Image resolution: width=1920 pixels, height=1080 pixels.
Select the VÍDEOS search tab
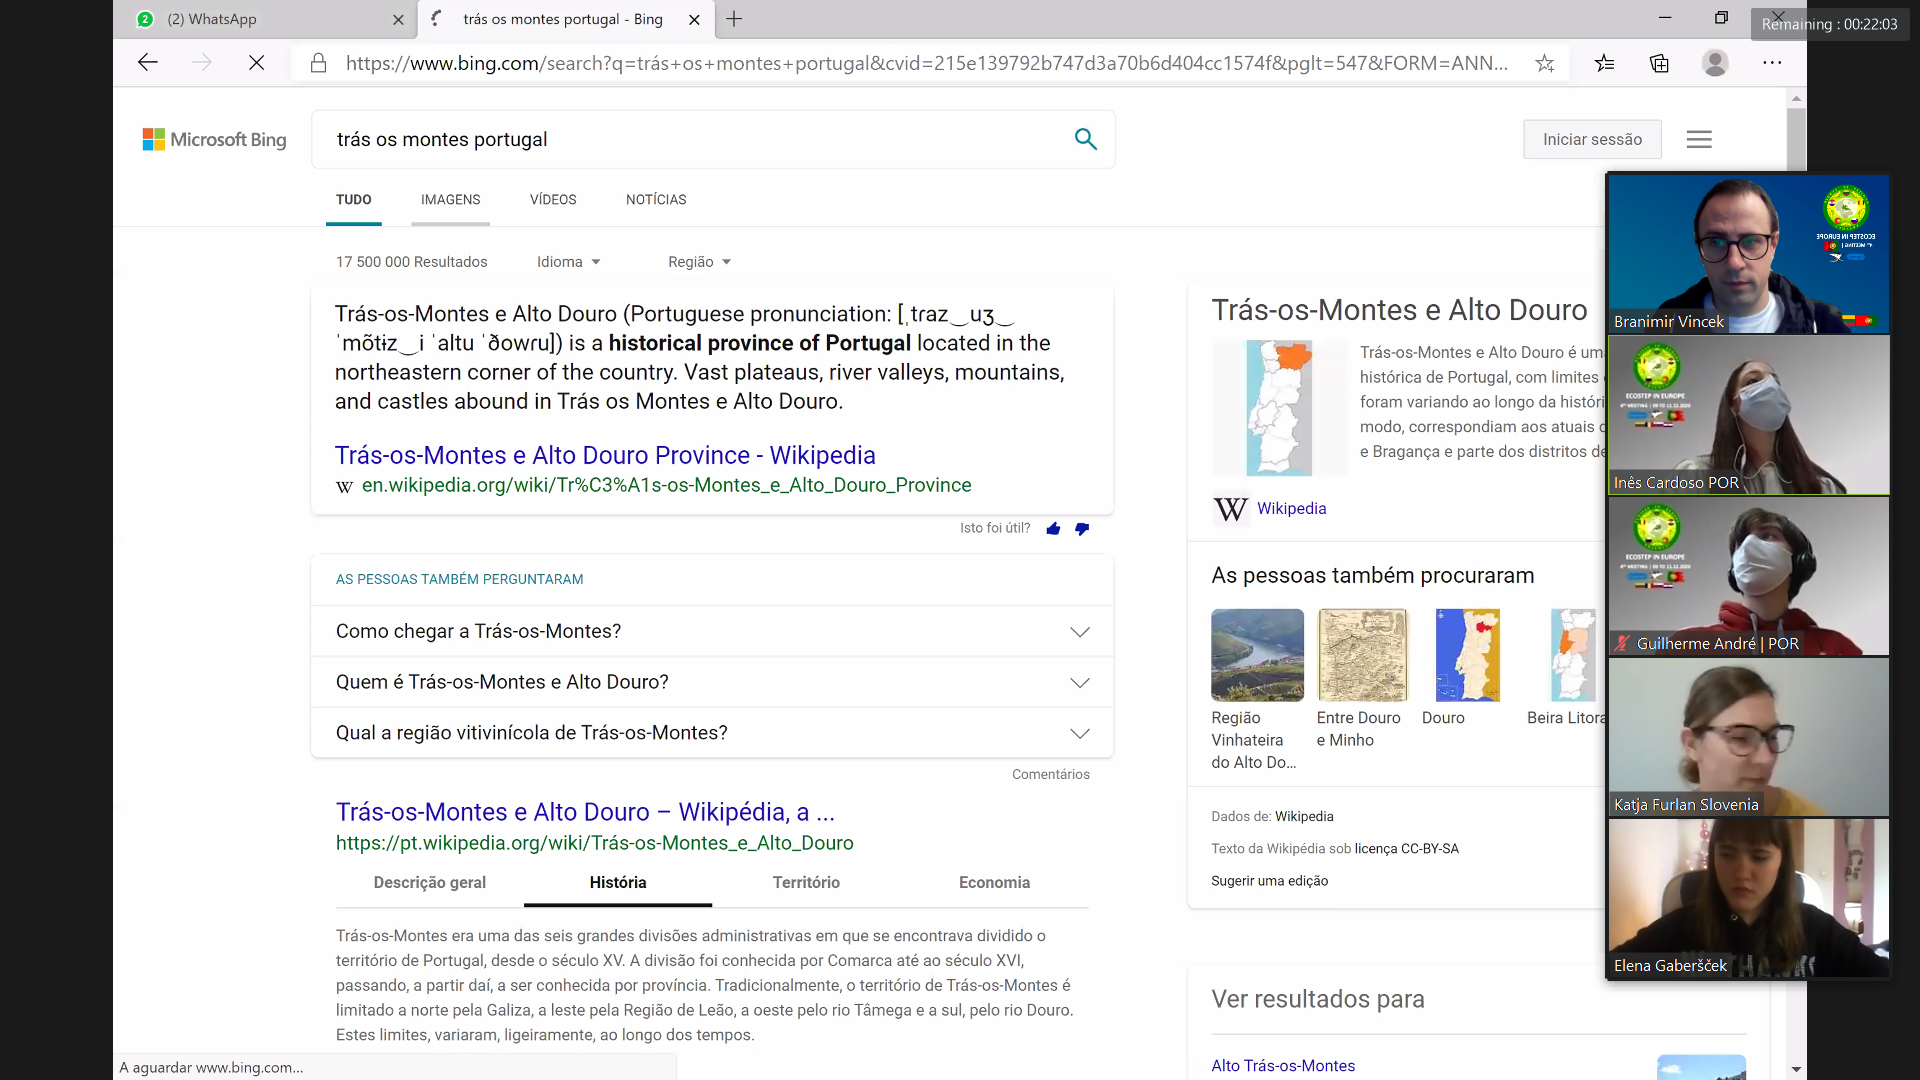[x=553, y=199]
